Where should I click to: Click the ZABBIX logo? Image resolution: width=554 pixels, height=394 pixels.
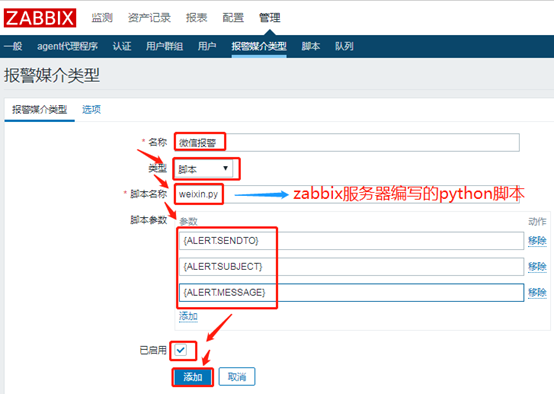pyautogui.click(x=40, y=18)
